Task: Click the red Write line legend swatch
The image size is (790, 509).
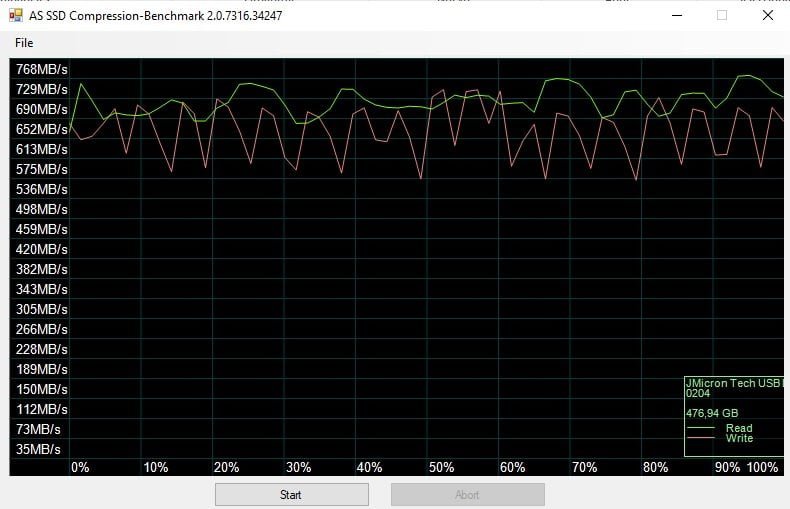Action: 701,439
